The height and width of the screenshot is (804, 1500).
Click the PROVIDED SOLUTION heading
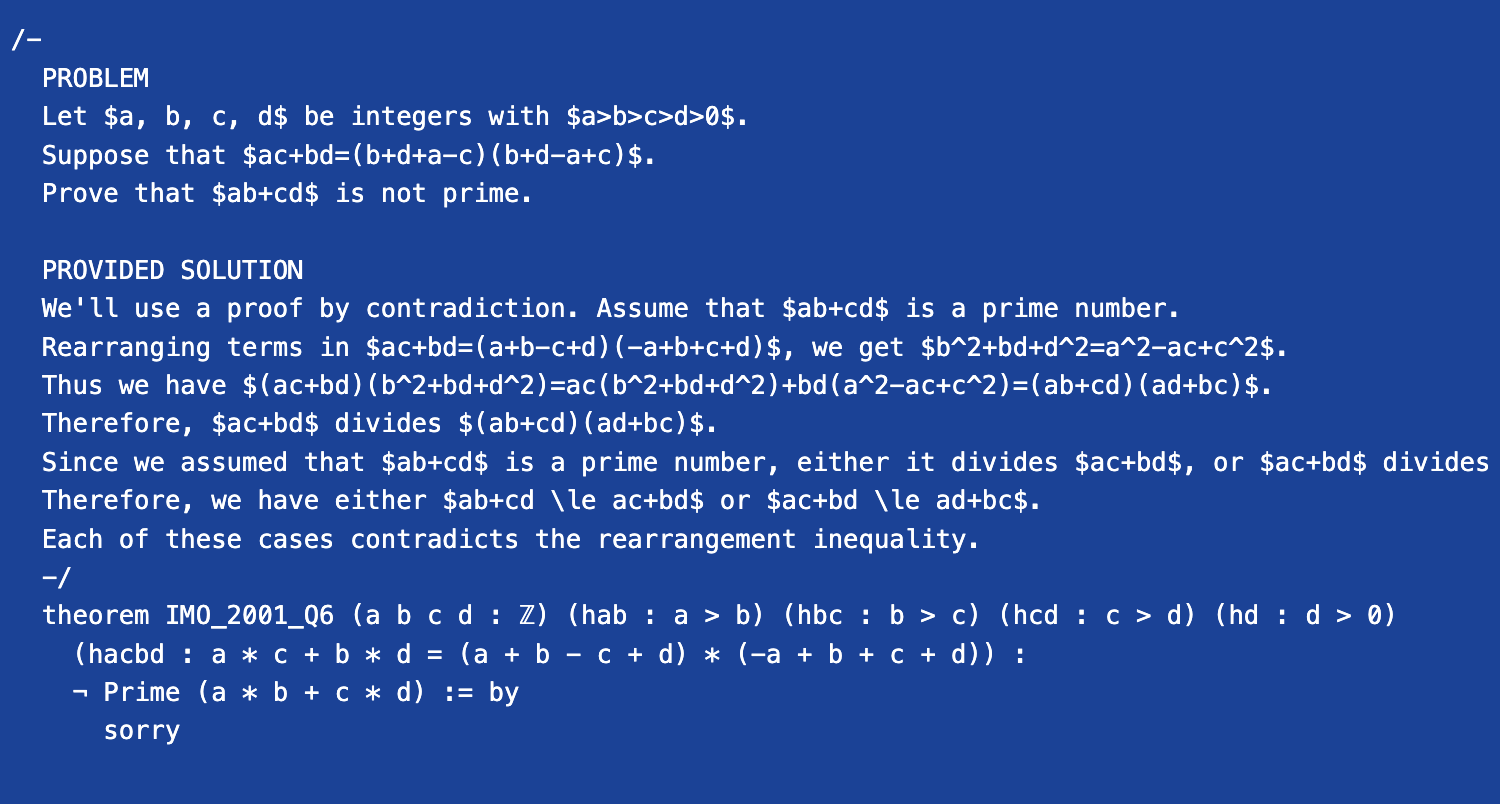pyautogui.click(x=172, y=270)
